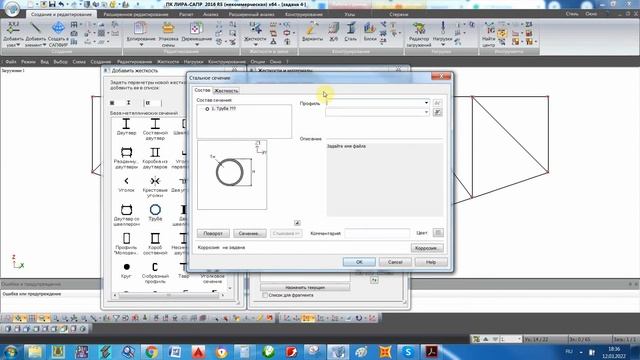Open Skype from the taskbar
The height and width of the screenshot is (360, 640).
408,352
